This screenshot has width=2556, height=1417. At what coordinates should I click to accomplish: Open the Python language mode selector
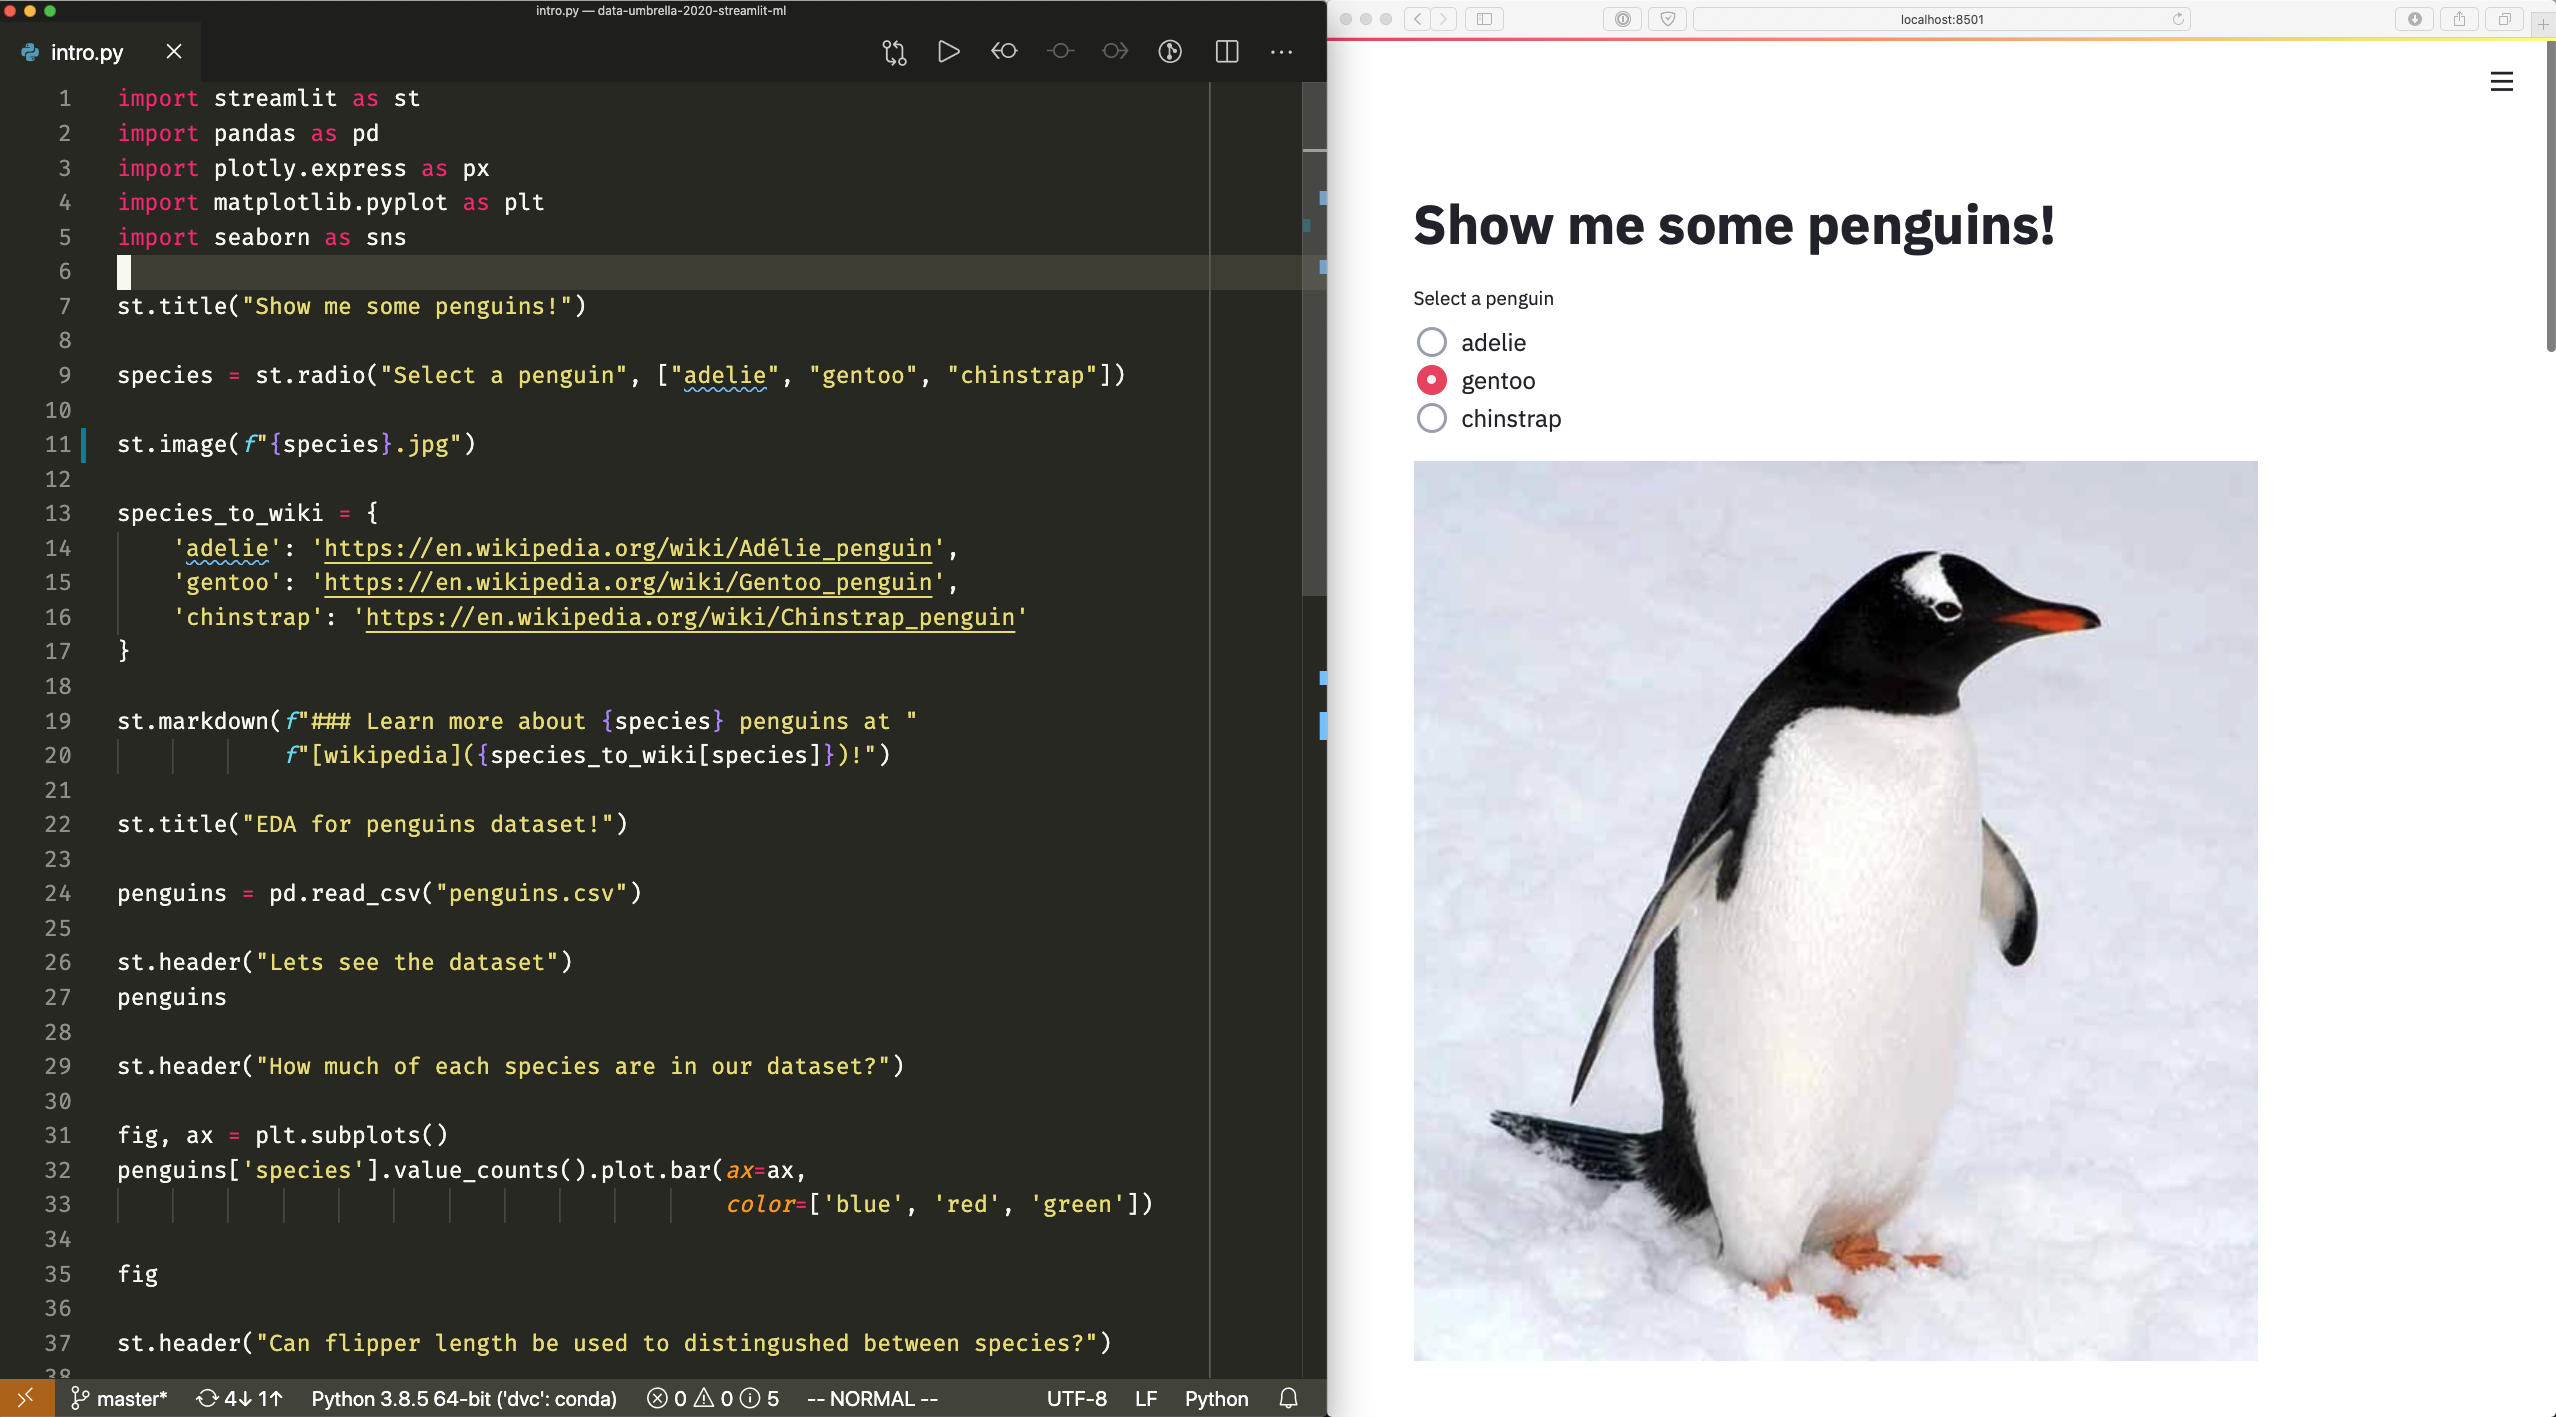click(1216, 1398)
